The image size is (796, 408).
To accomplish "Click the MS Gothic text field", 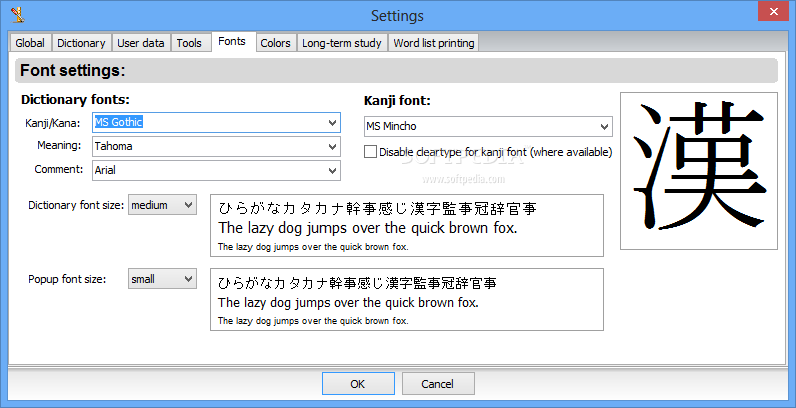I will [209, 123].
